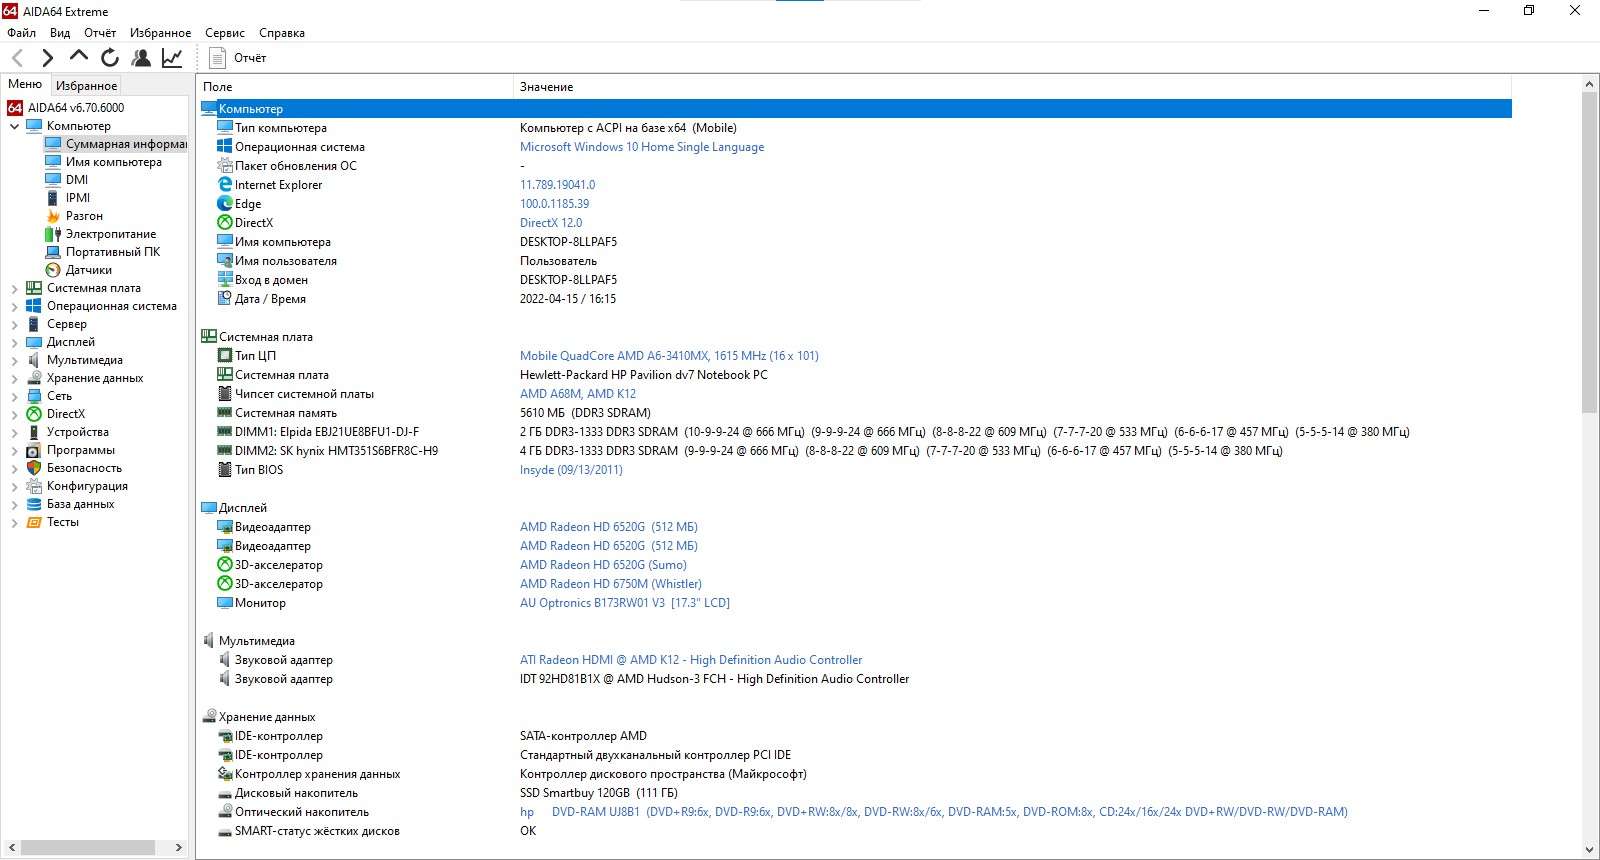This screenshot has width=1600, height=860.
Task: Click the Тесты icon in the left tree
Action: [34, 522]
